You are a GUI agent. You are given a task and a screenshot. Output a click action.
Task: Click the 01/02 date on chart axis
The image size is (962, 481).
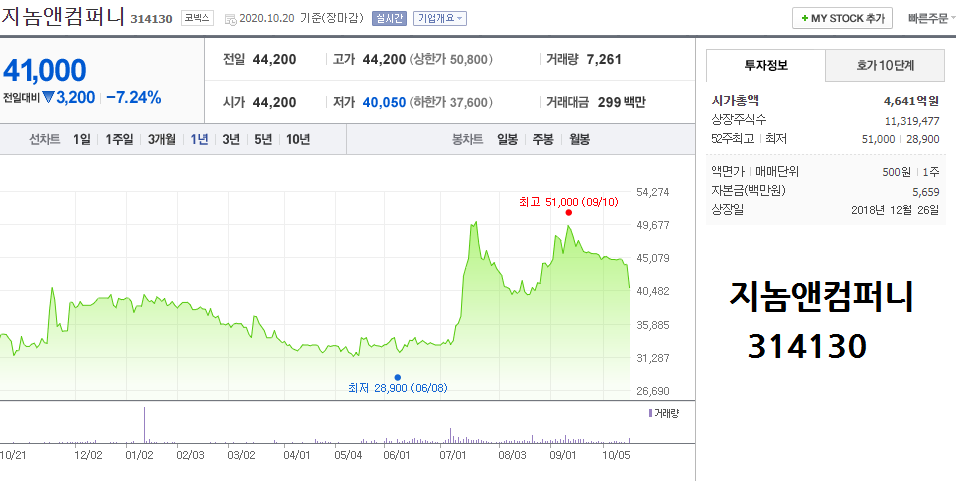(139, 455)
